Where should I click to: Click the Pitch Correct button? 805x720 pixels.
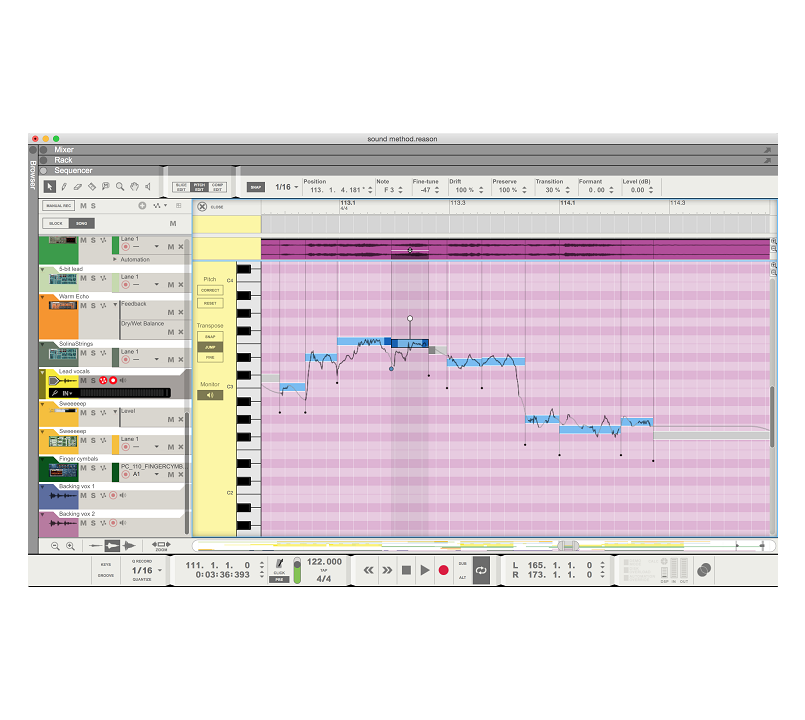click(x=210, y=290)
